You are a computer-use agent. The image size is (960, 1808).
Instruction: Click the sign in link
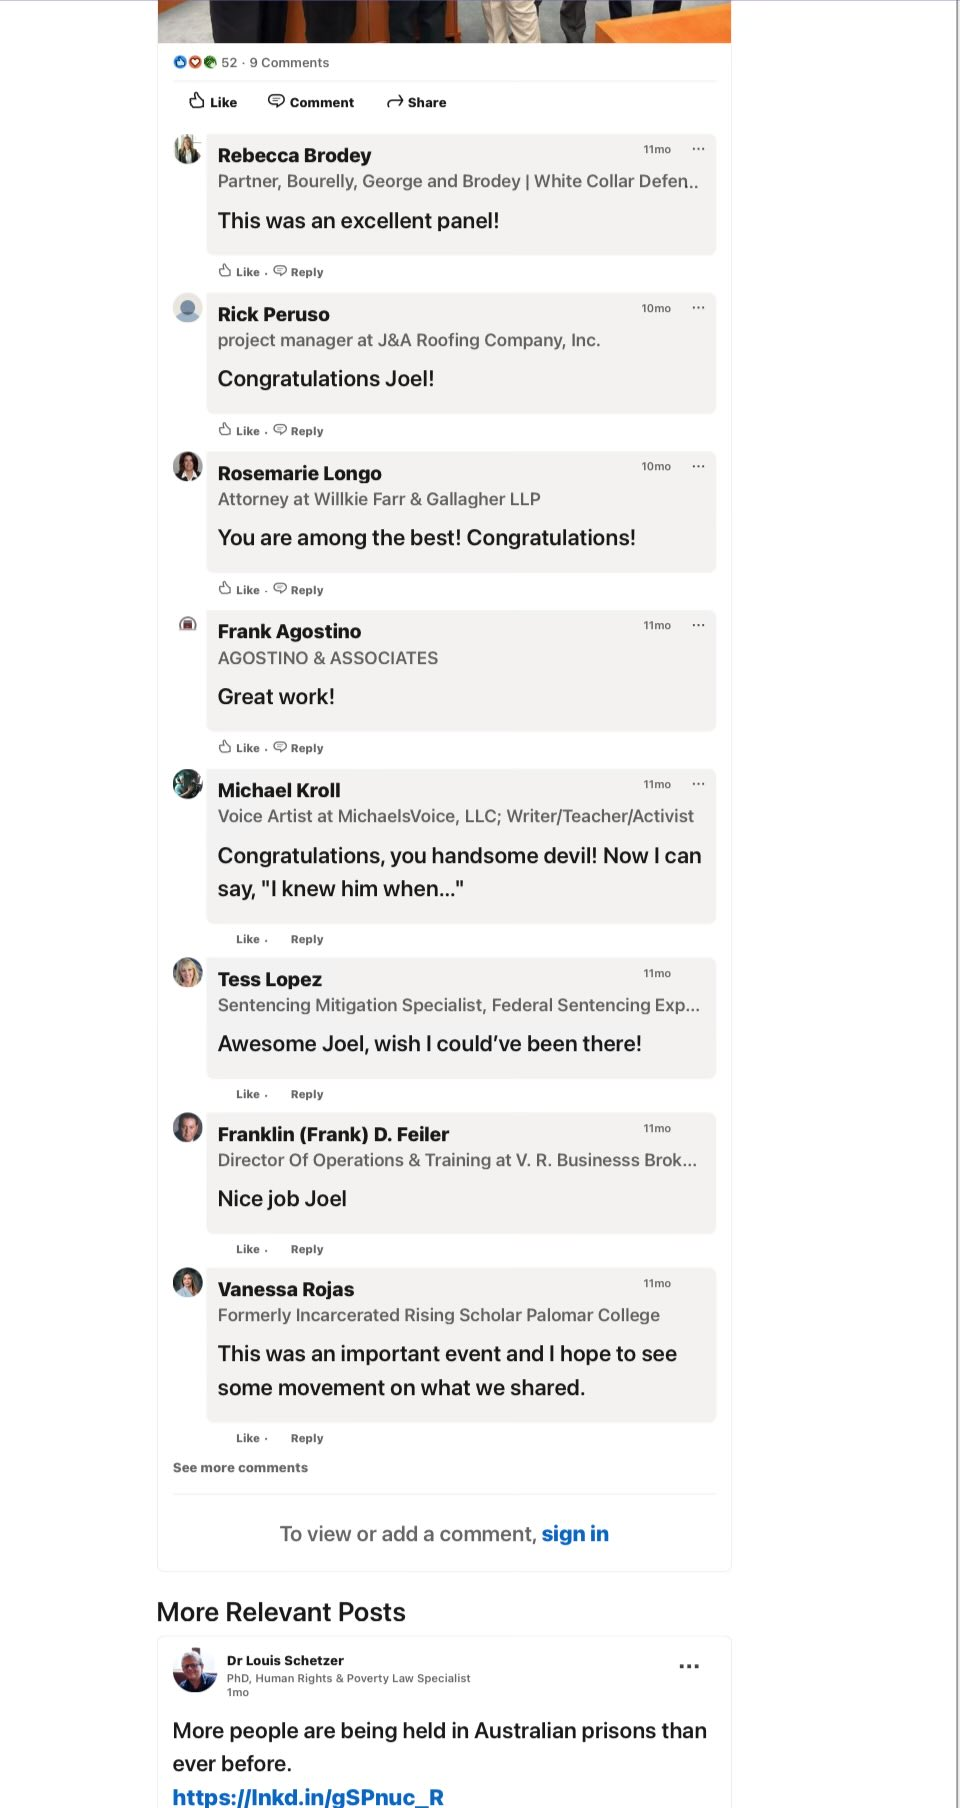pos(575,1534)
